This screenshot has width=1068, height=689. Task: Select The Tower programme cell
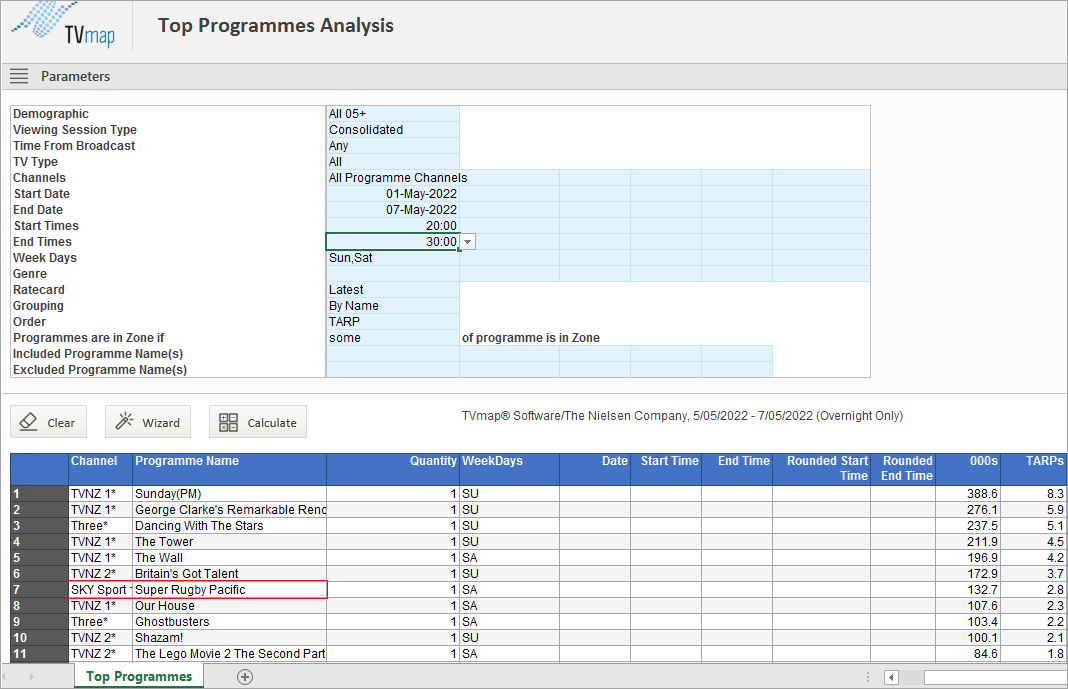(230, 542)
